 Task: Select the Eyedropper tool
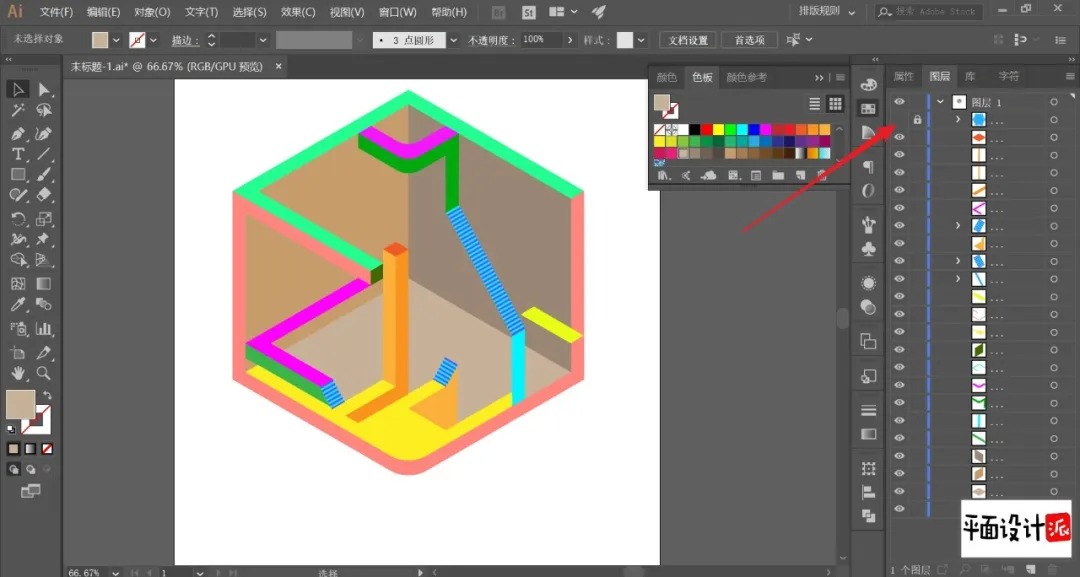coord(18,304)
